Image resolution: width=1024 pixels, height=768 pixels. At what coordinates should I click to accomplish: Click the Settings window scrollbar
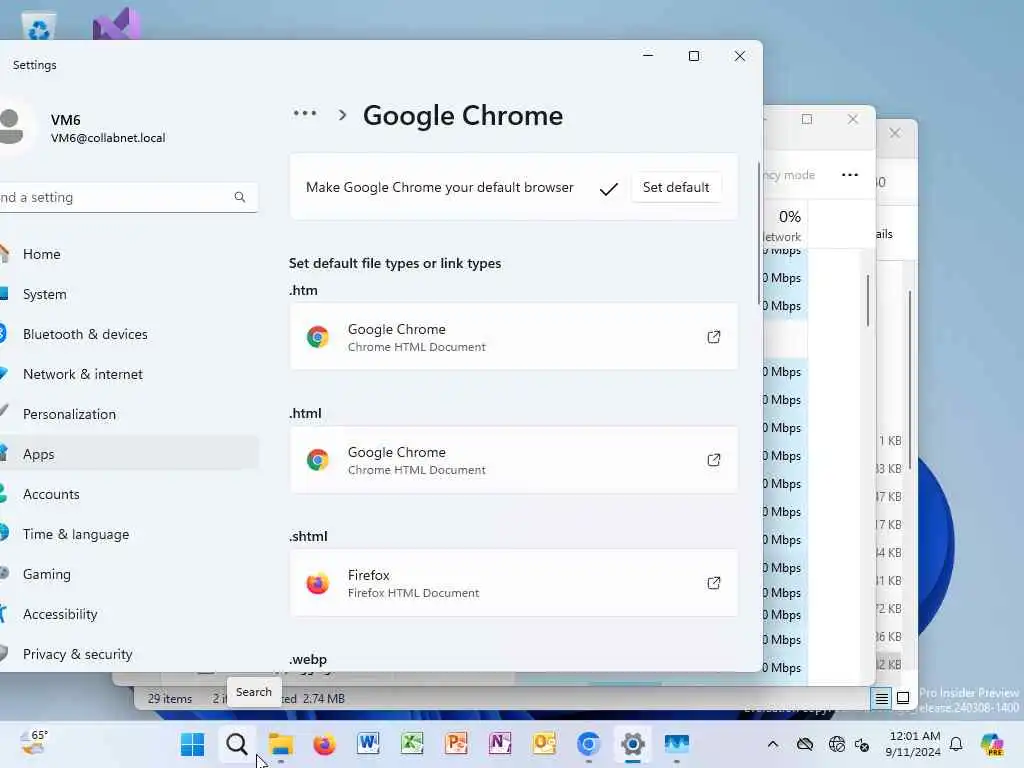(x=759, y=233)
